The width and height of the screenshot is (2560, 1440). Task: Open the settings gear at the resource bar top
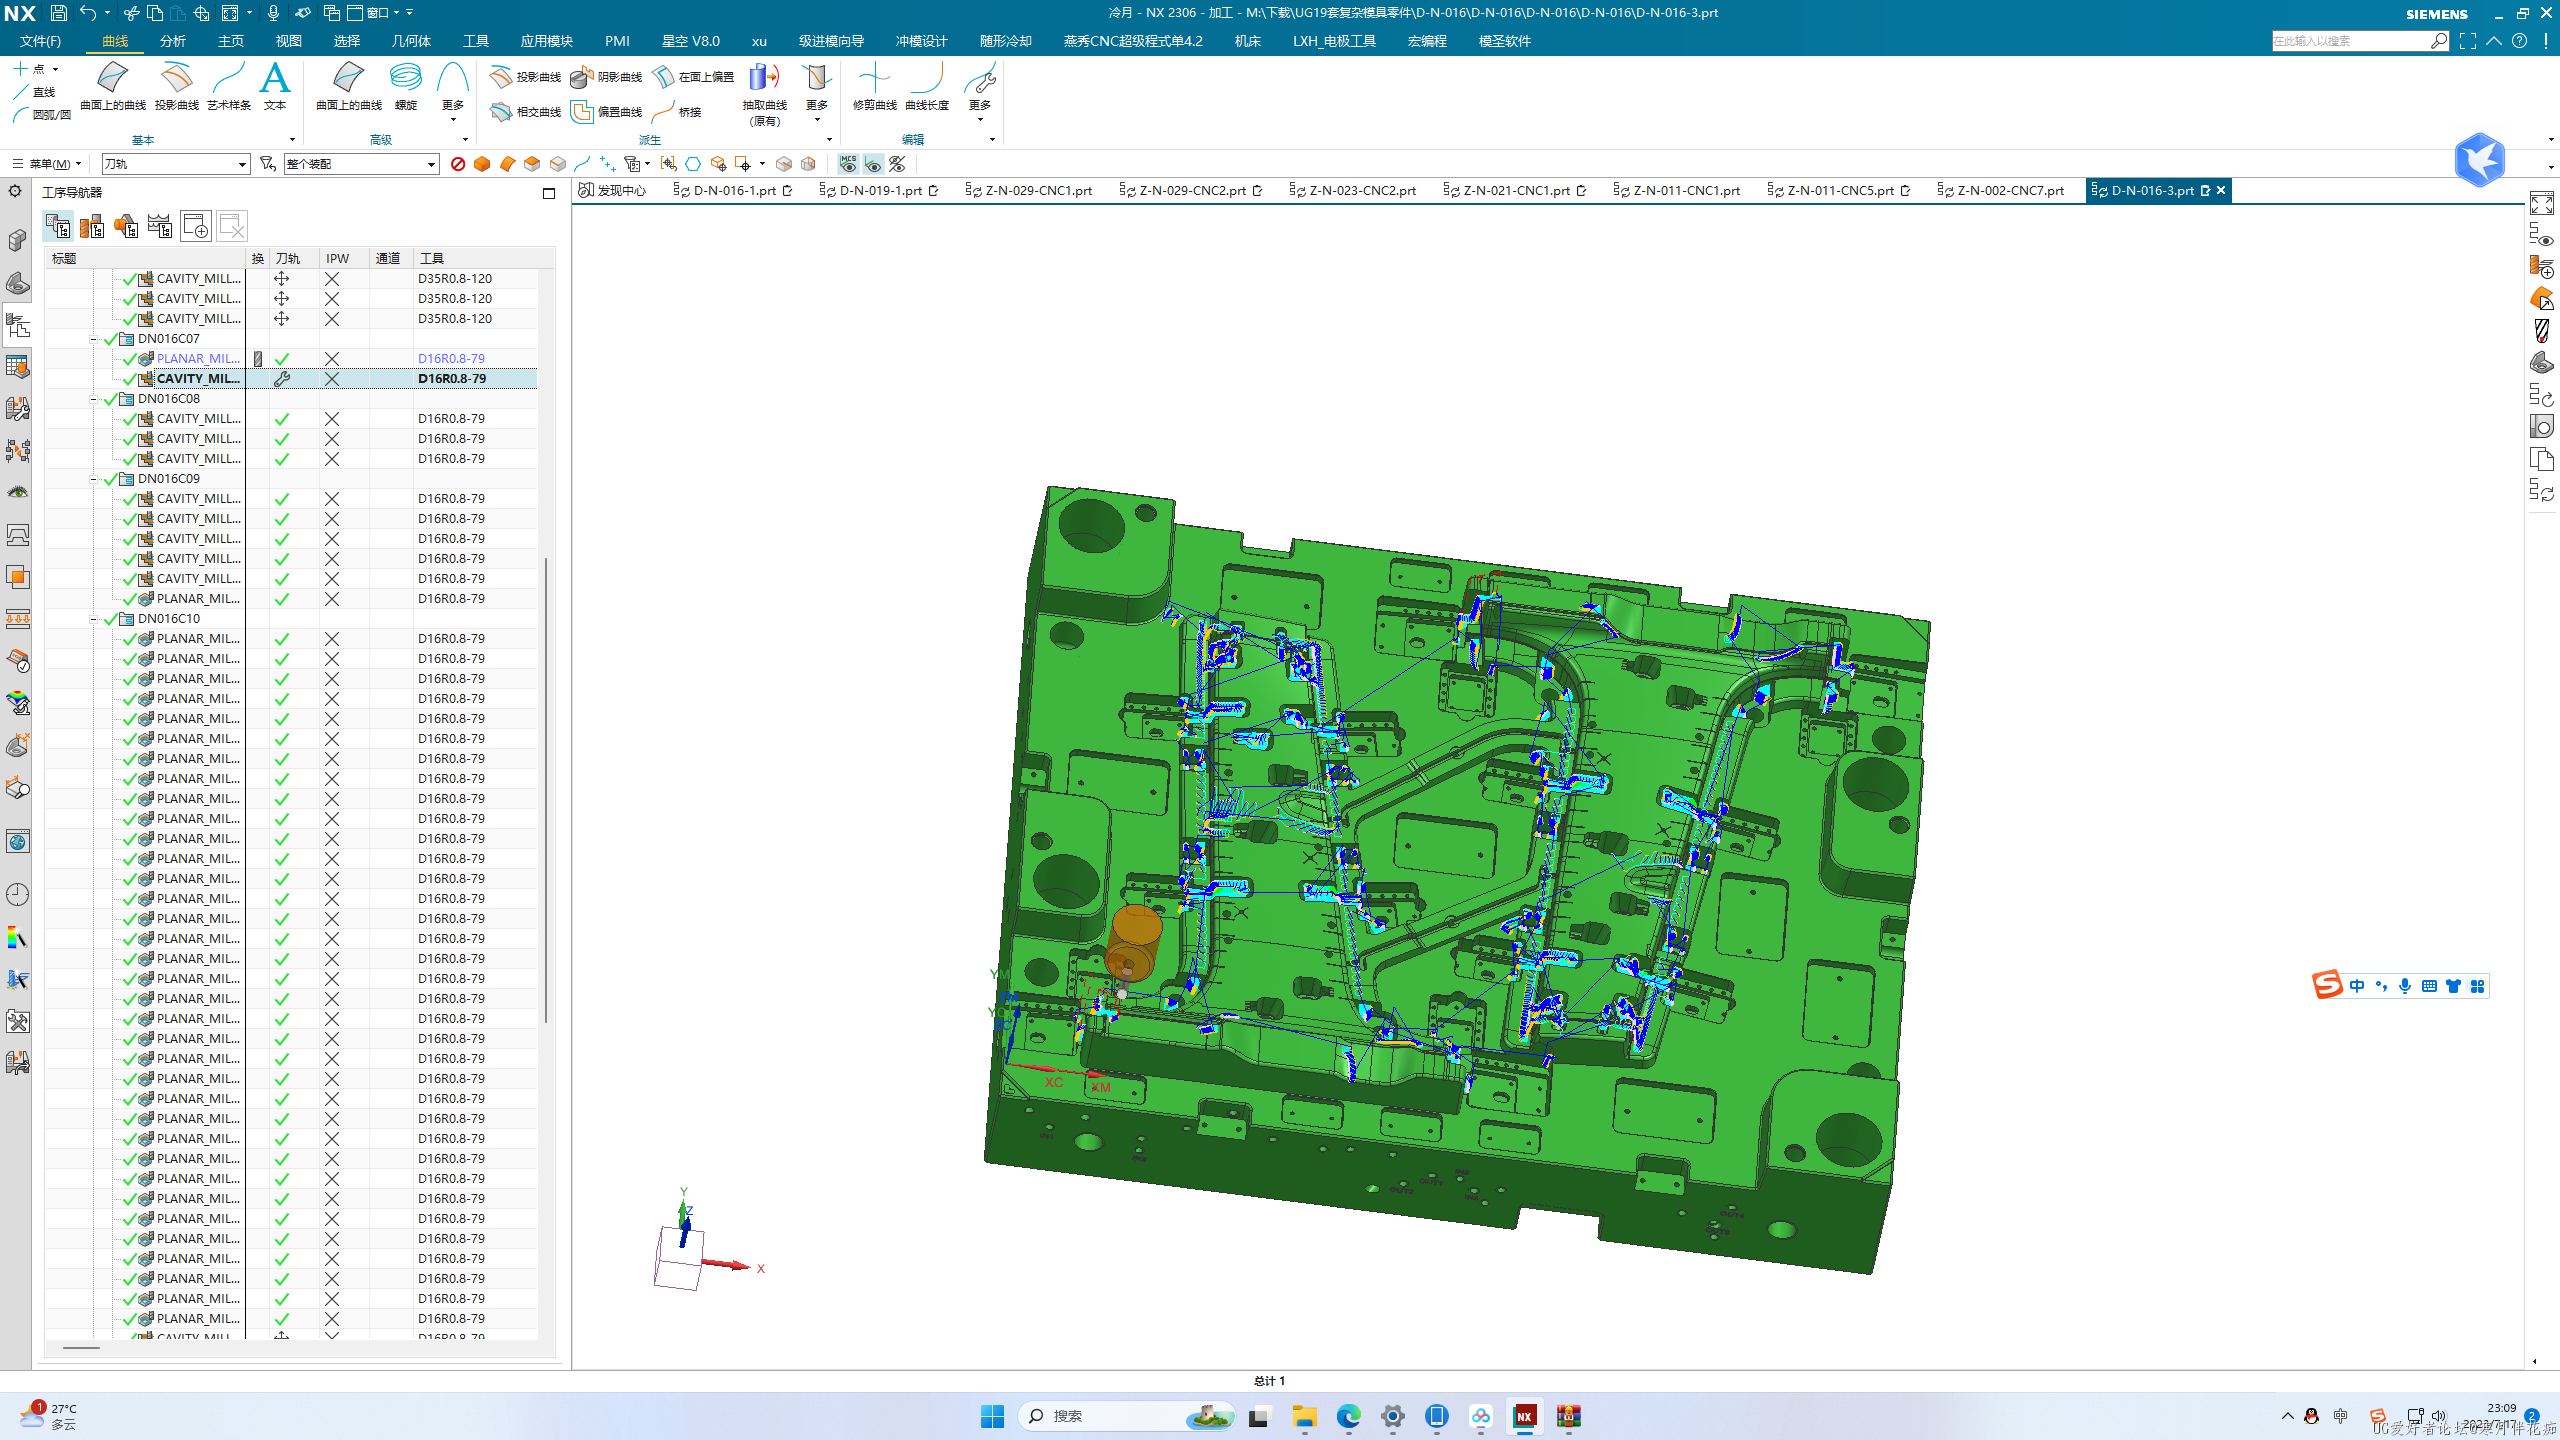(16, 191)
